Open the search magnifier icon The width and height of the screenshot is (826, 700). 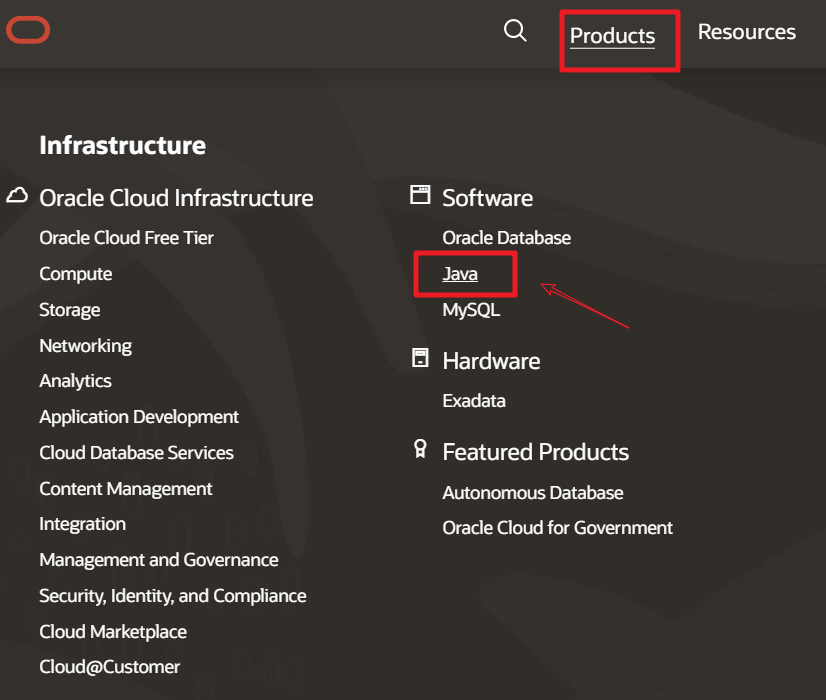point(515,31)
